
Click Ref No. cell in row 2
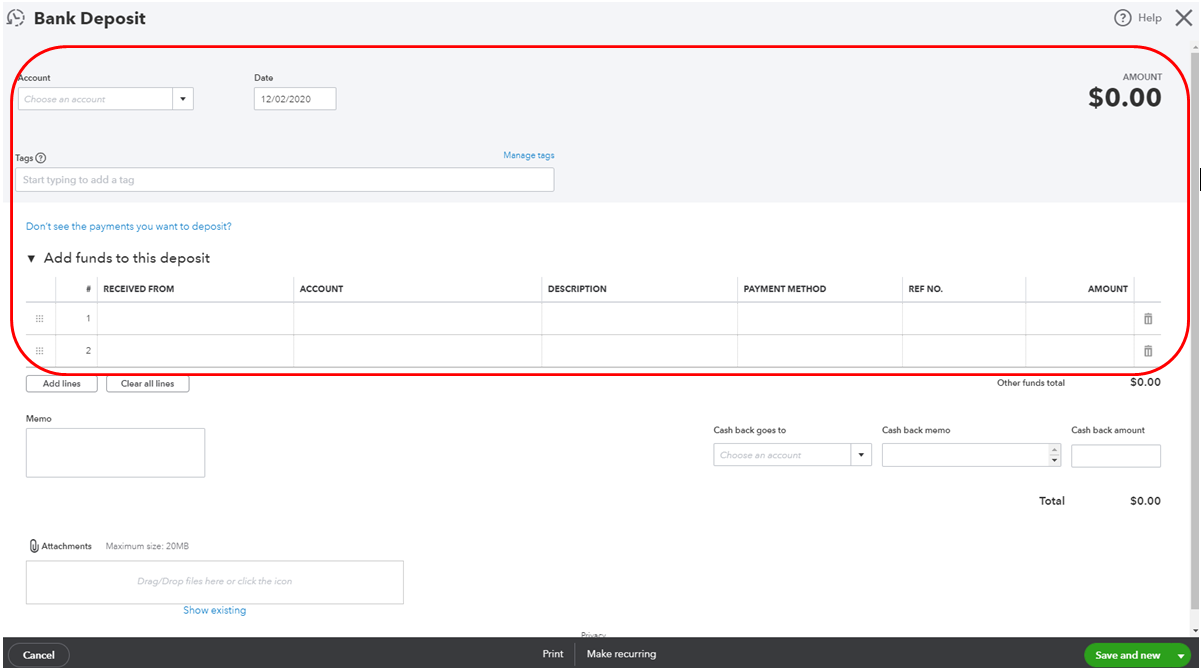[x=964, y=351]
